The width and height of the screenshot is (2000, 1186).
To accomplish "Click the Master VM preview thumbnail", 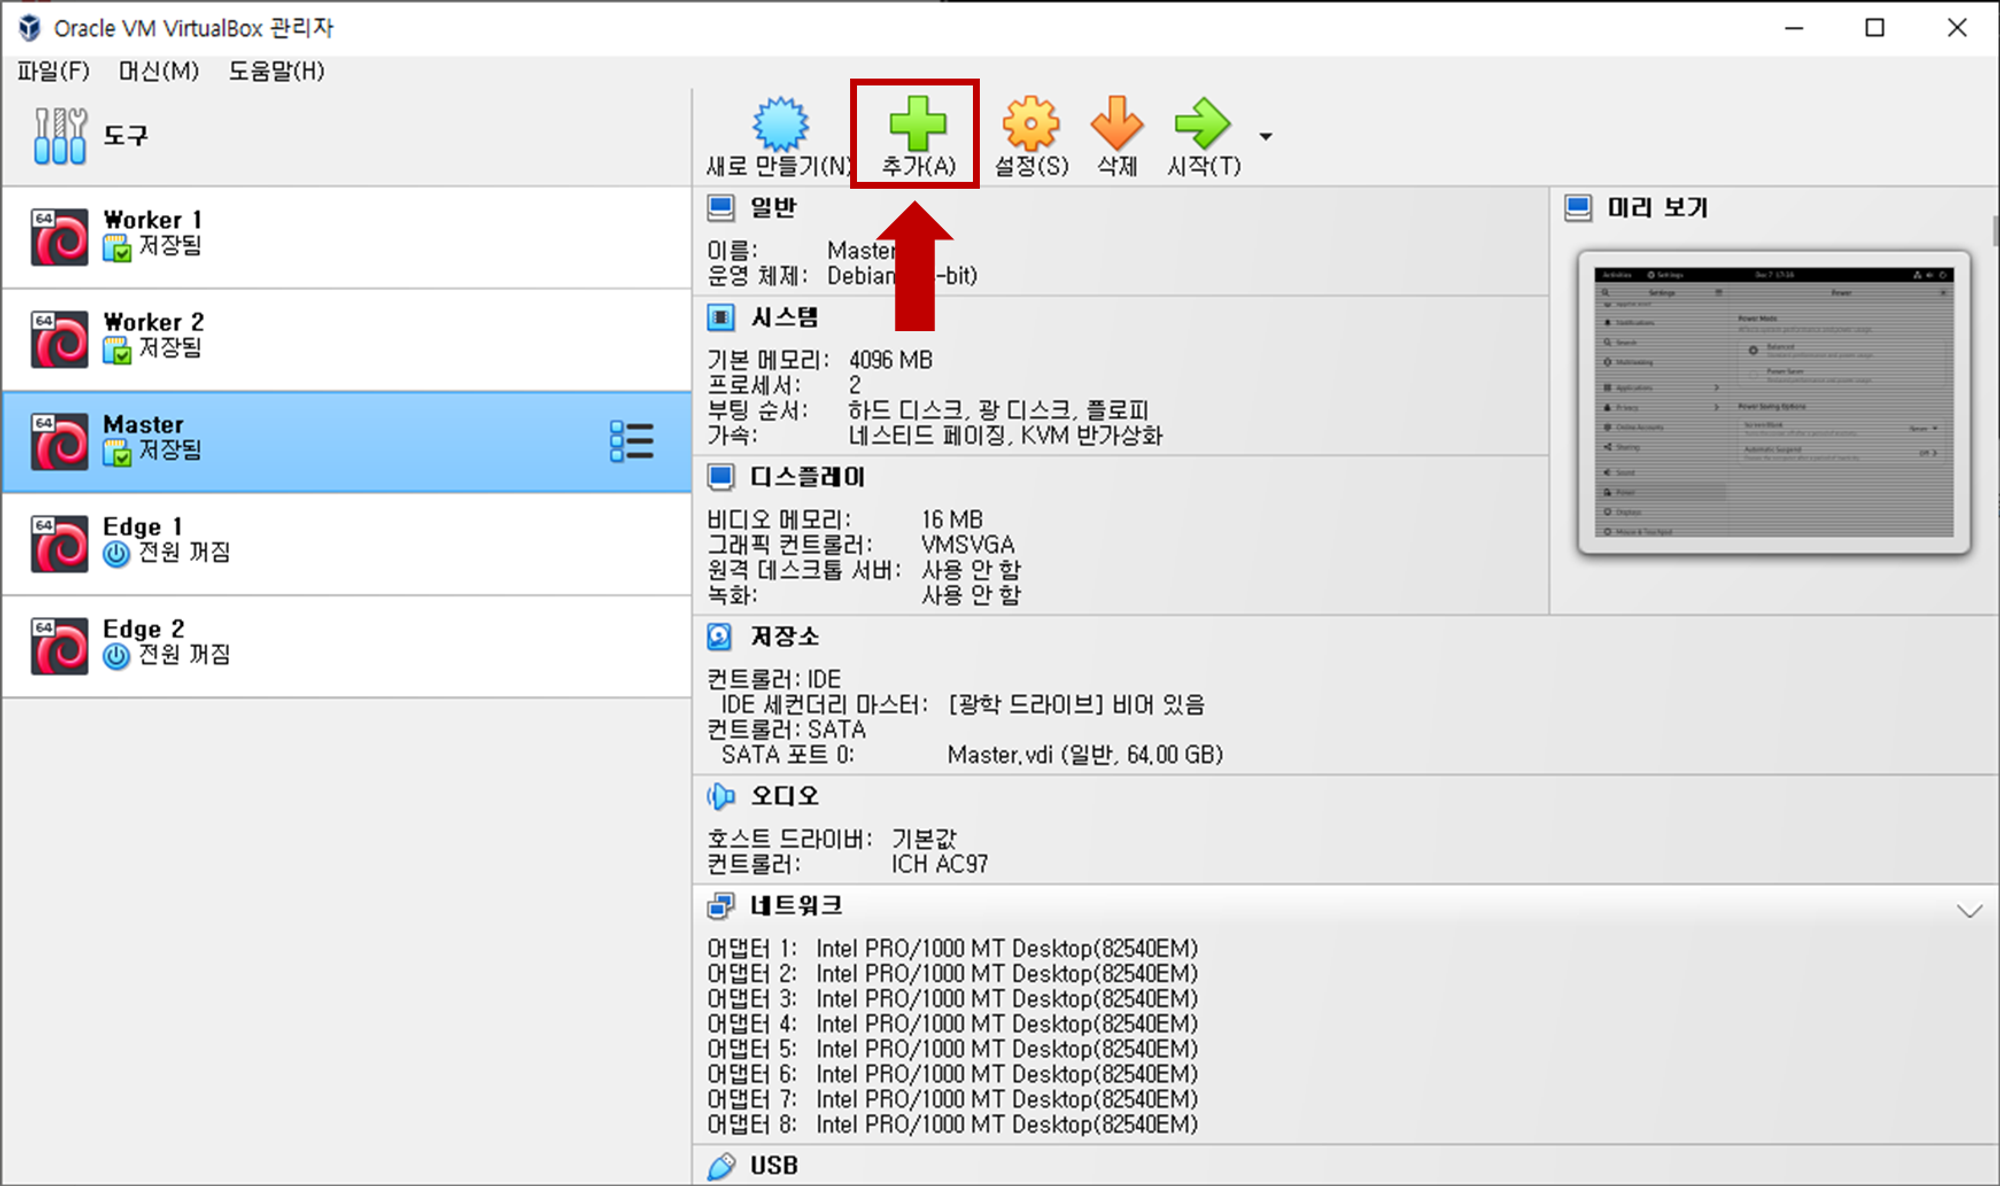I will 1774,402.
